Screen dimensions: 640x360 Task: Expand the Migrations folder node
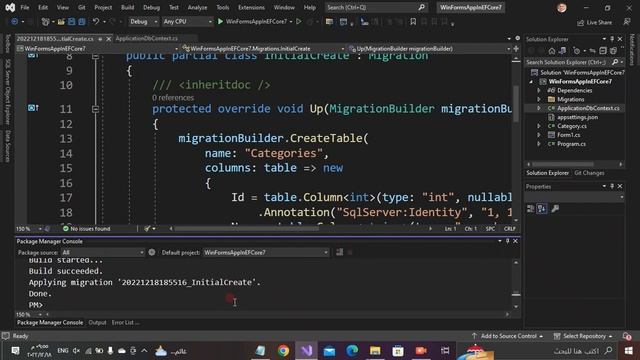tap(539, 100)
